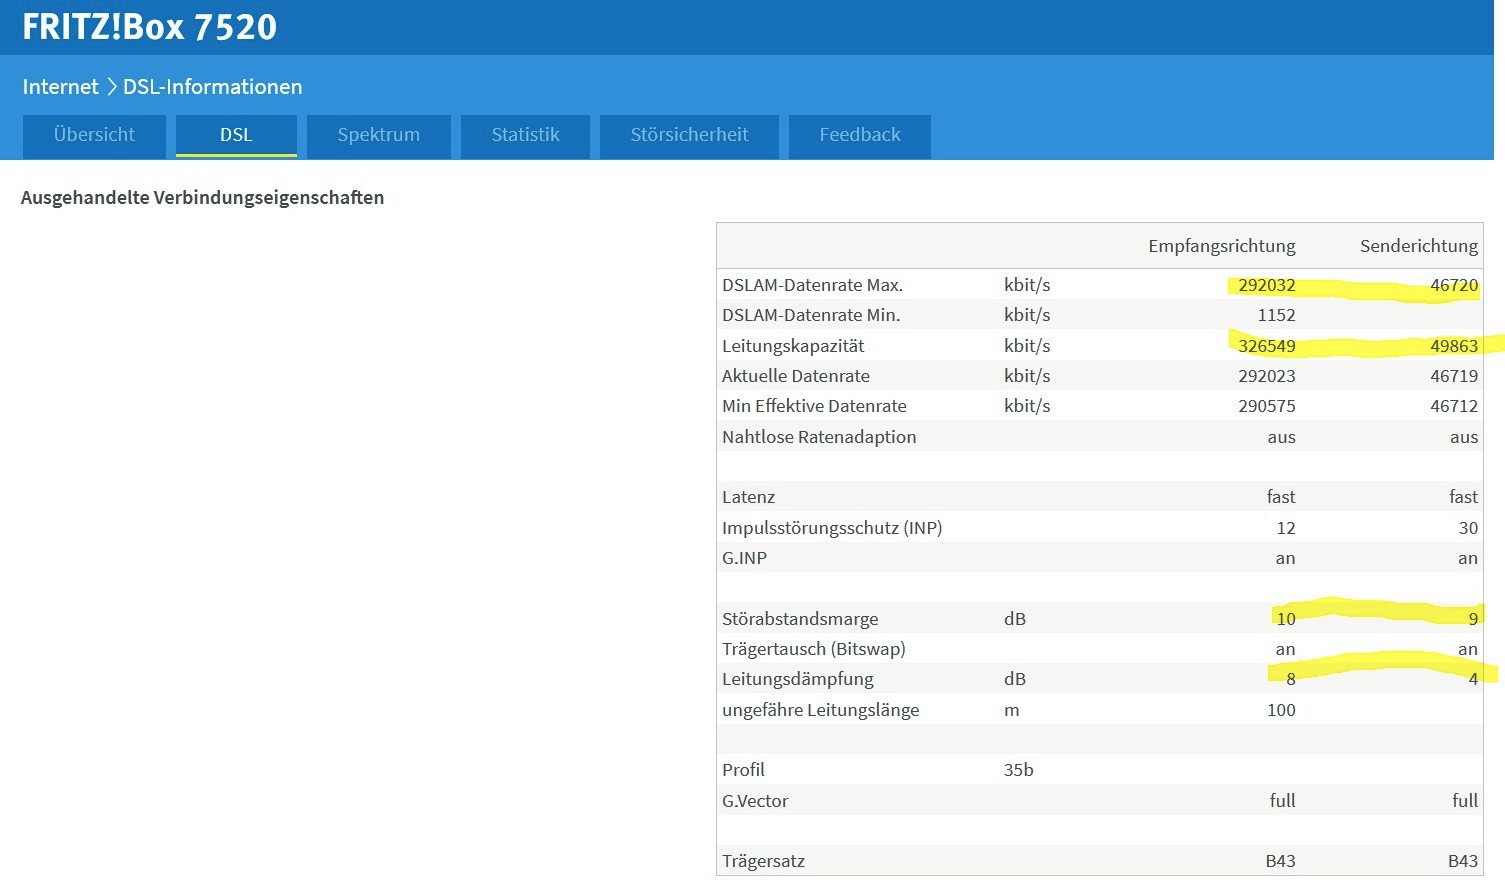1505x880 pixels.
Task: Click the G.Vector label
Action: pos(755,801)
